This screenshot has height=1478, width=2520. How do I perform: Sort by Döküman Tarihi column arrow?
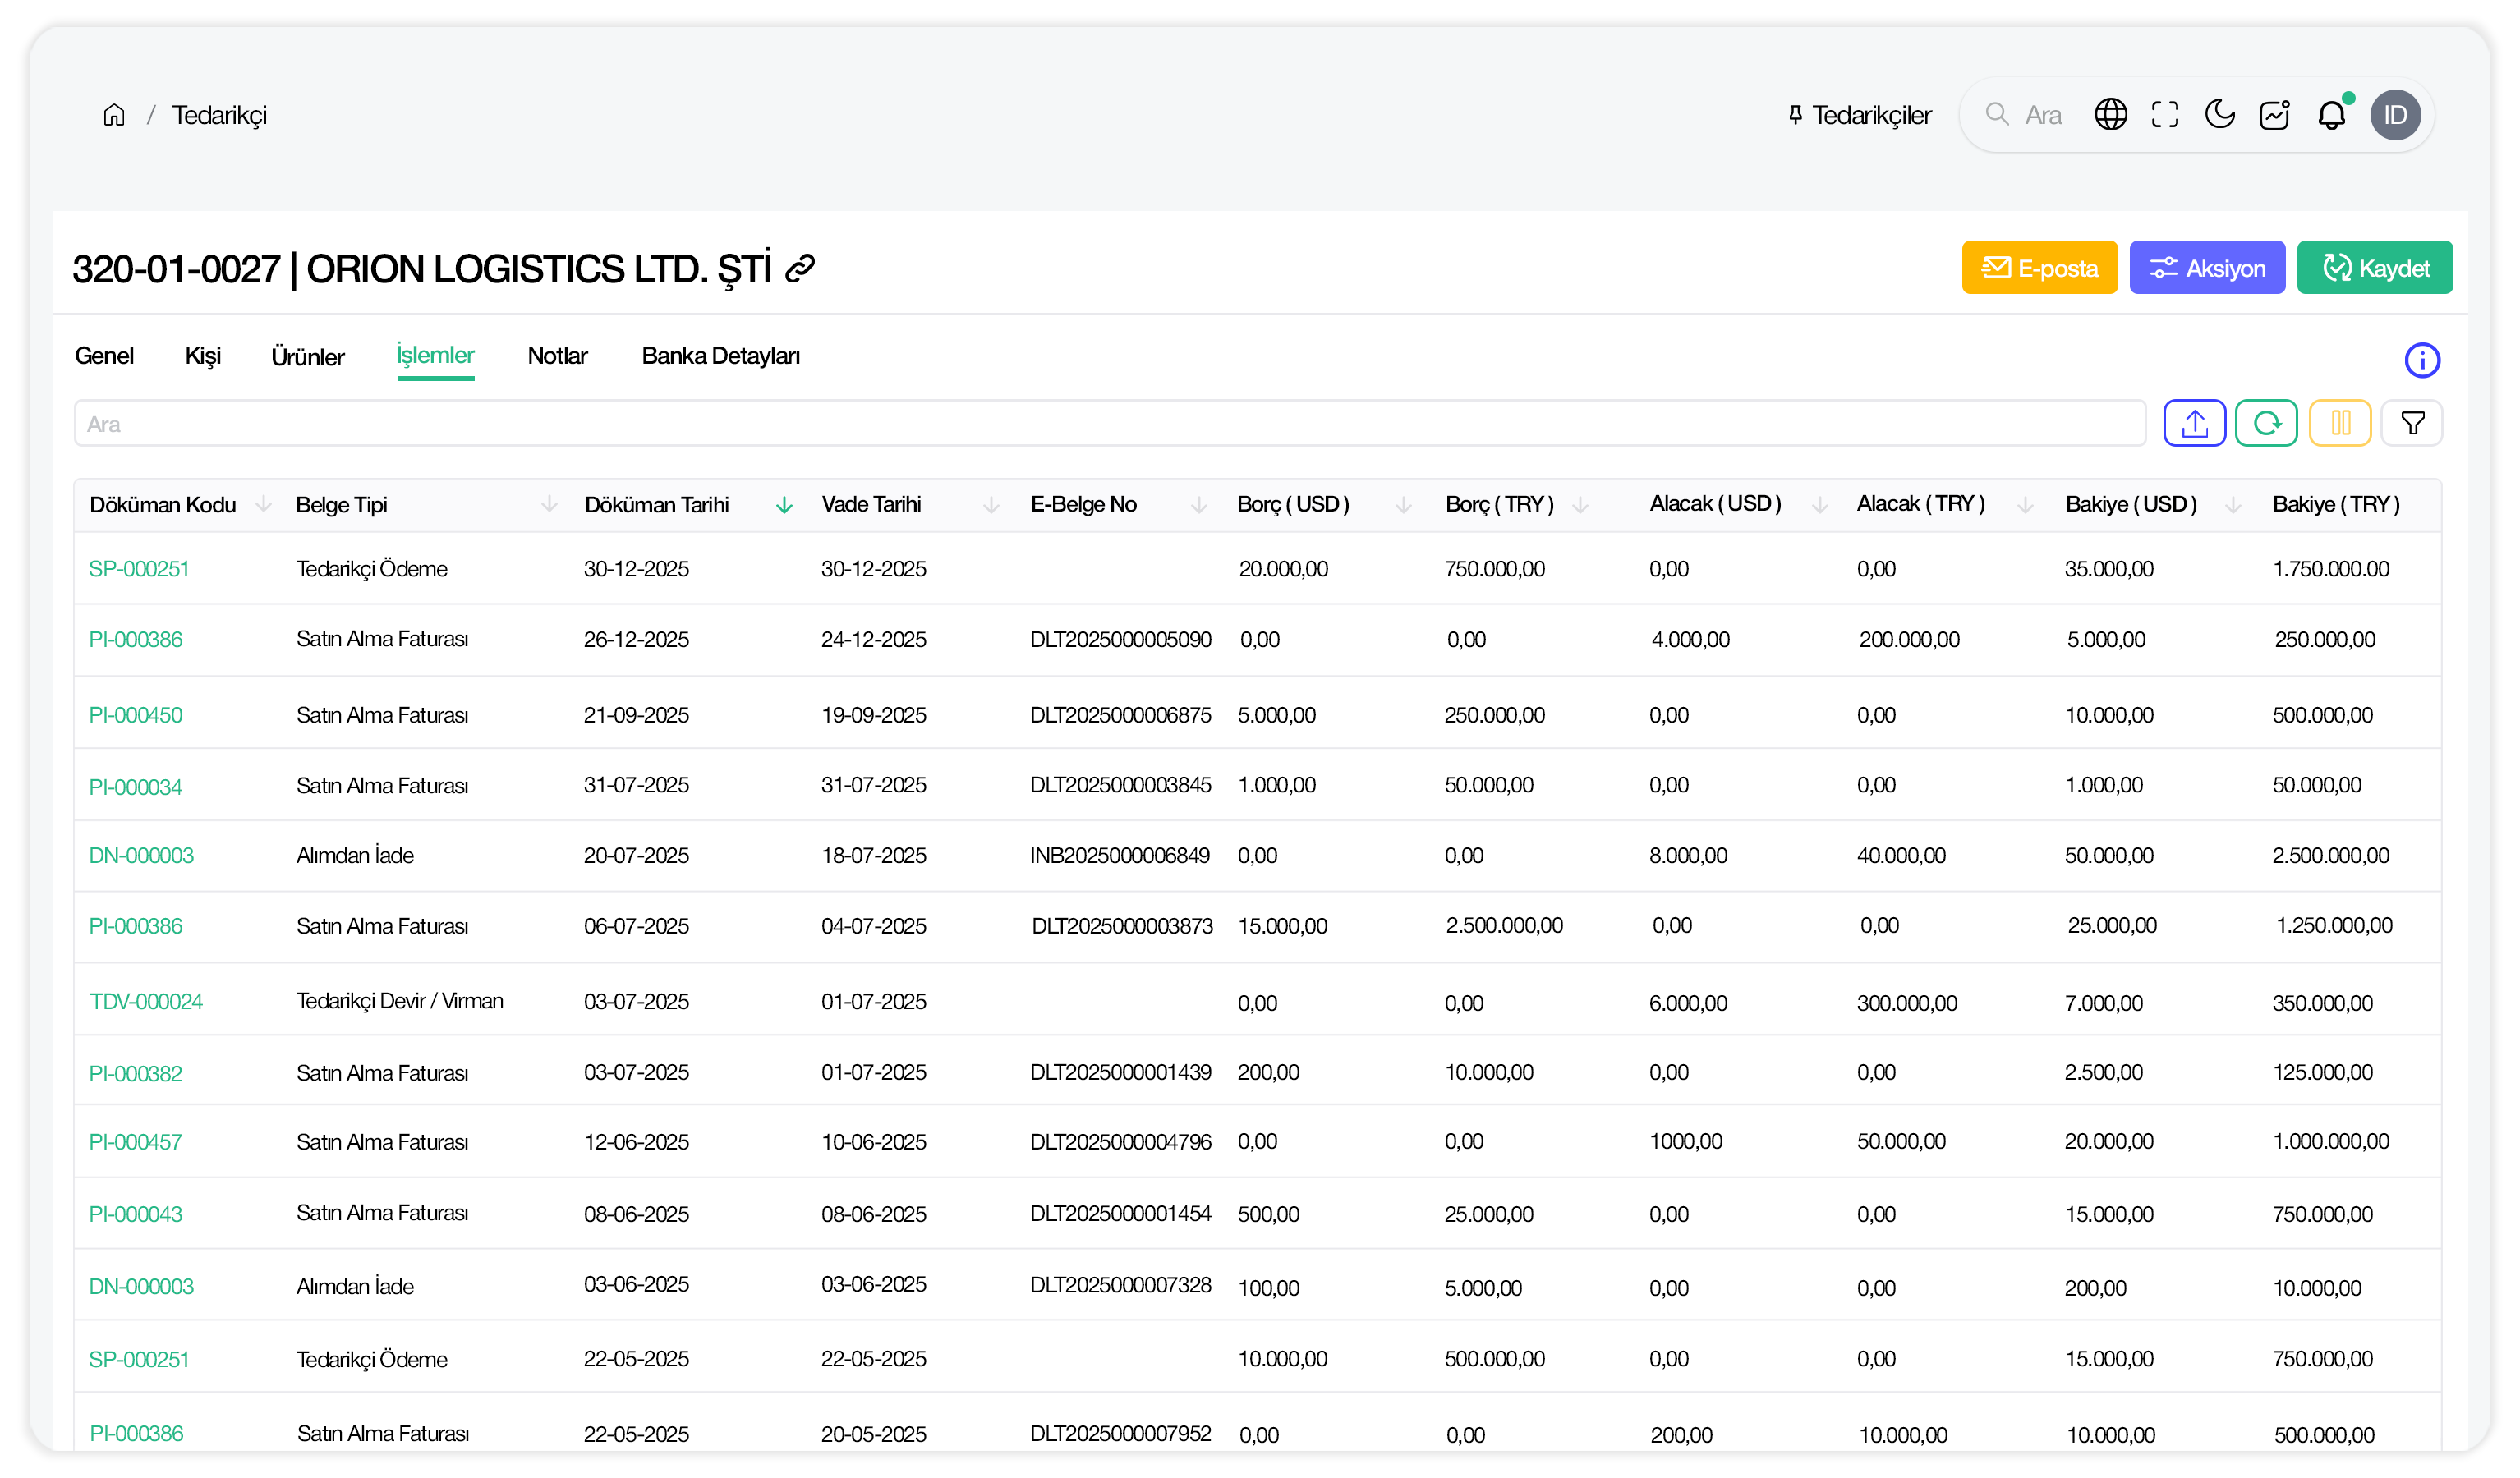[784, 506]
